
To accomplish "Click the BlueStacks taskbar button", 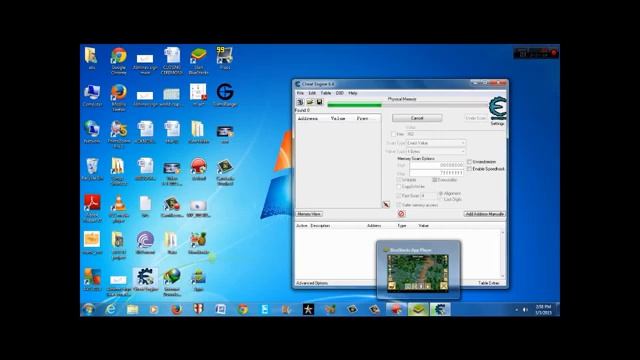I will click(x=418, y=309).
